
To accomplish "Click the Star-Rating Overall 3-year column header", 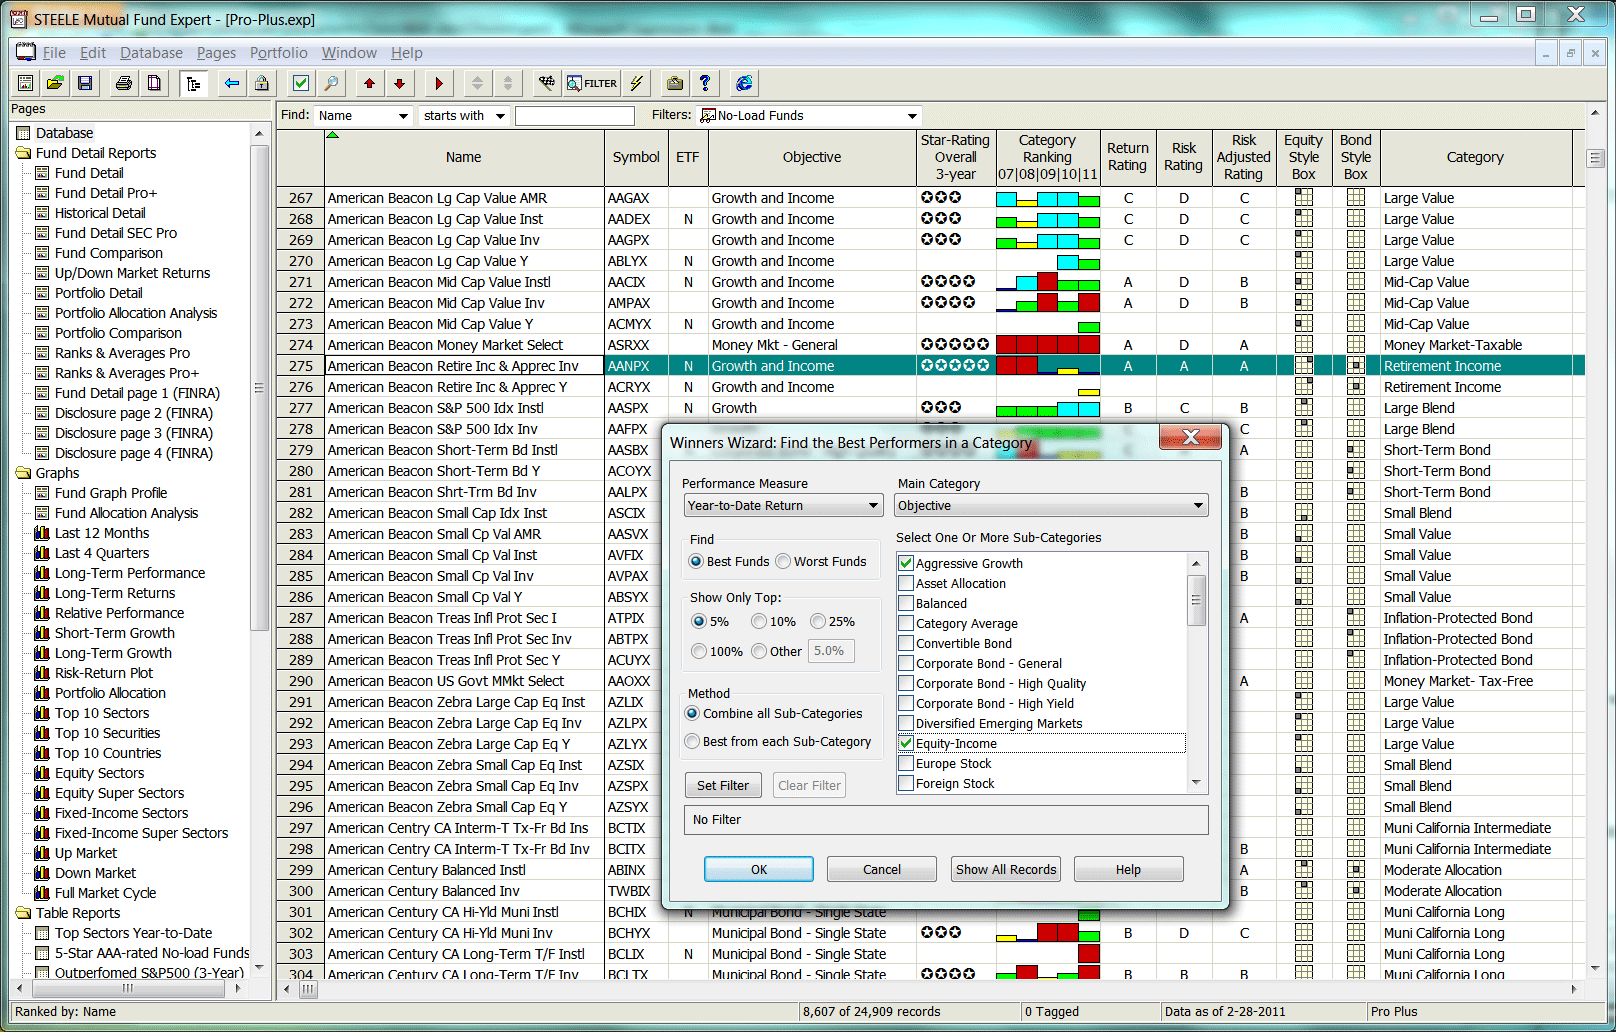I will 955,157.
